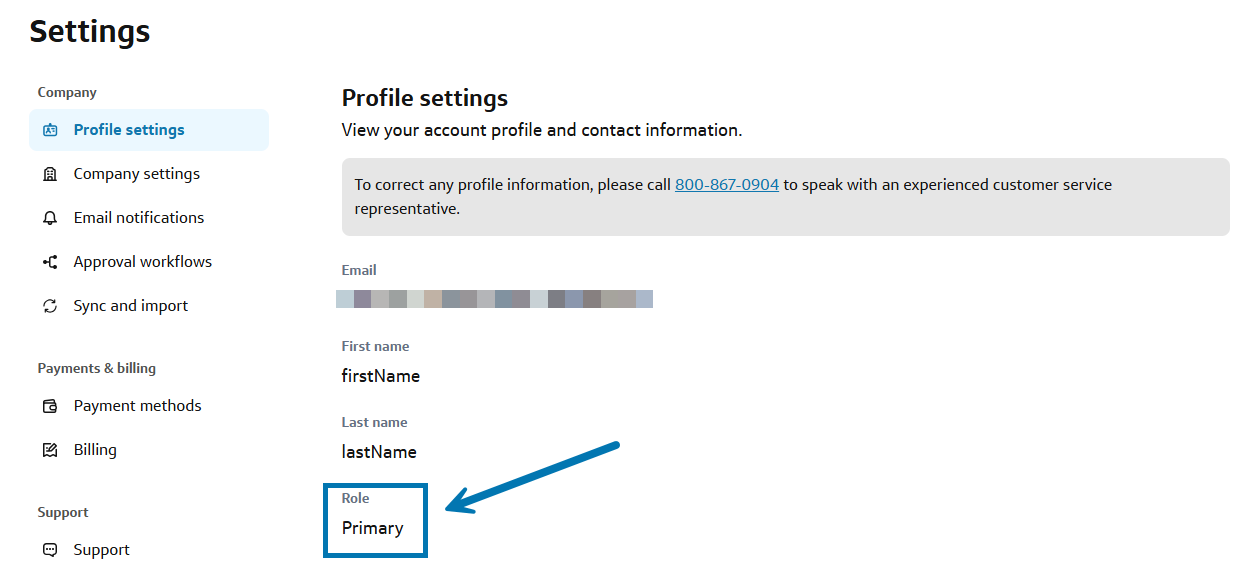Click the Payment methods wallet icon
The width and height of the screenshot is (1246, 572).
tap(50, 406)
